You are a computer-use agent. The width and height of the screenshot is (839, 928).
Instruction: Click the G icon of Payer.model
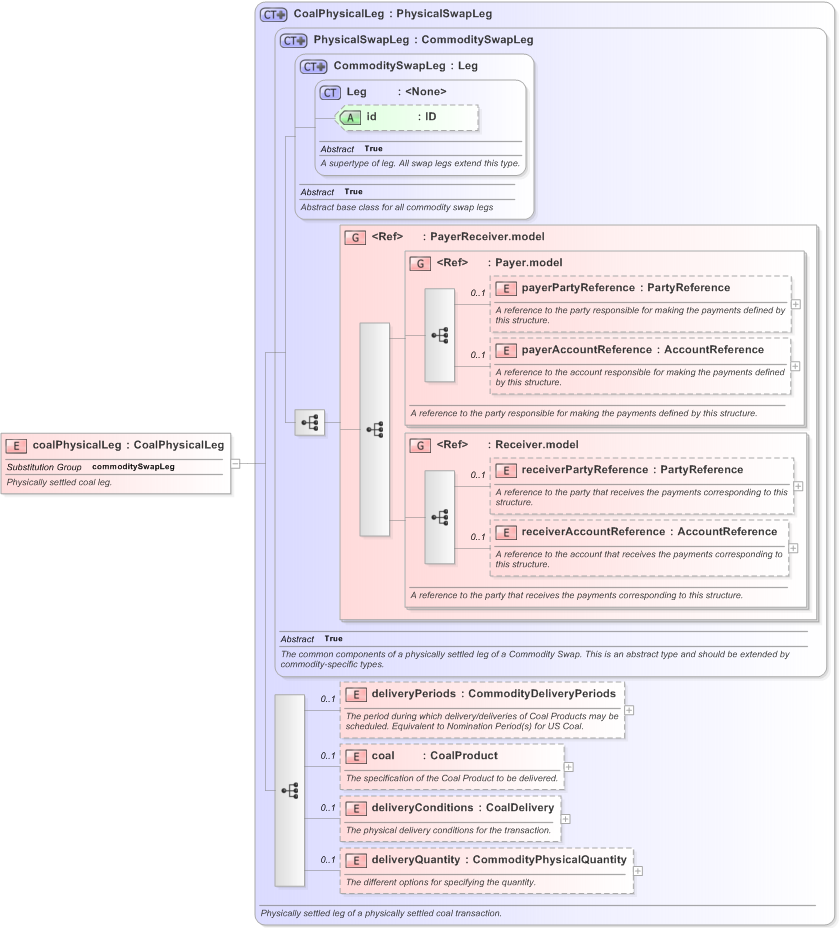pyautogui.click(x=420, y=263)
